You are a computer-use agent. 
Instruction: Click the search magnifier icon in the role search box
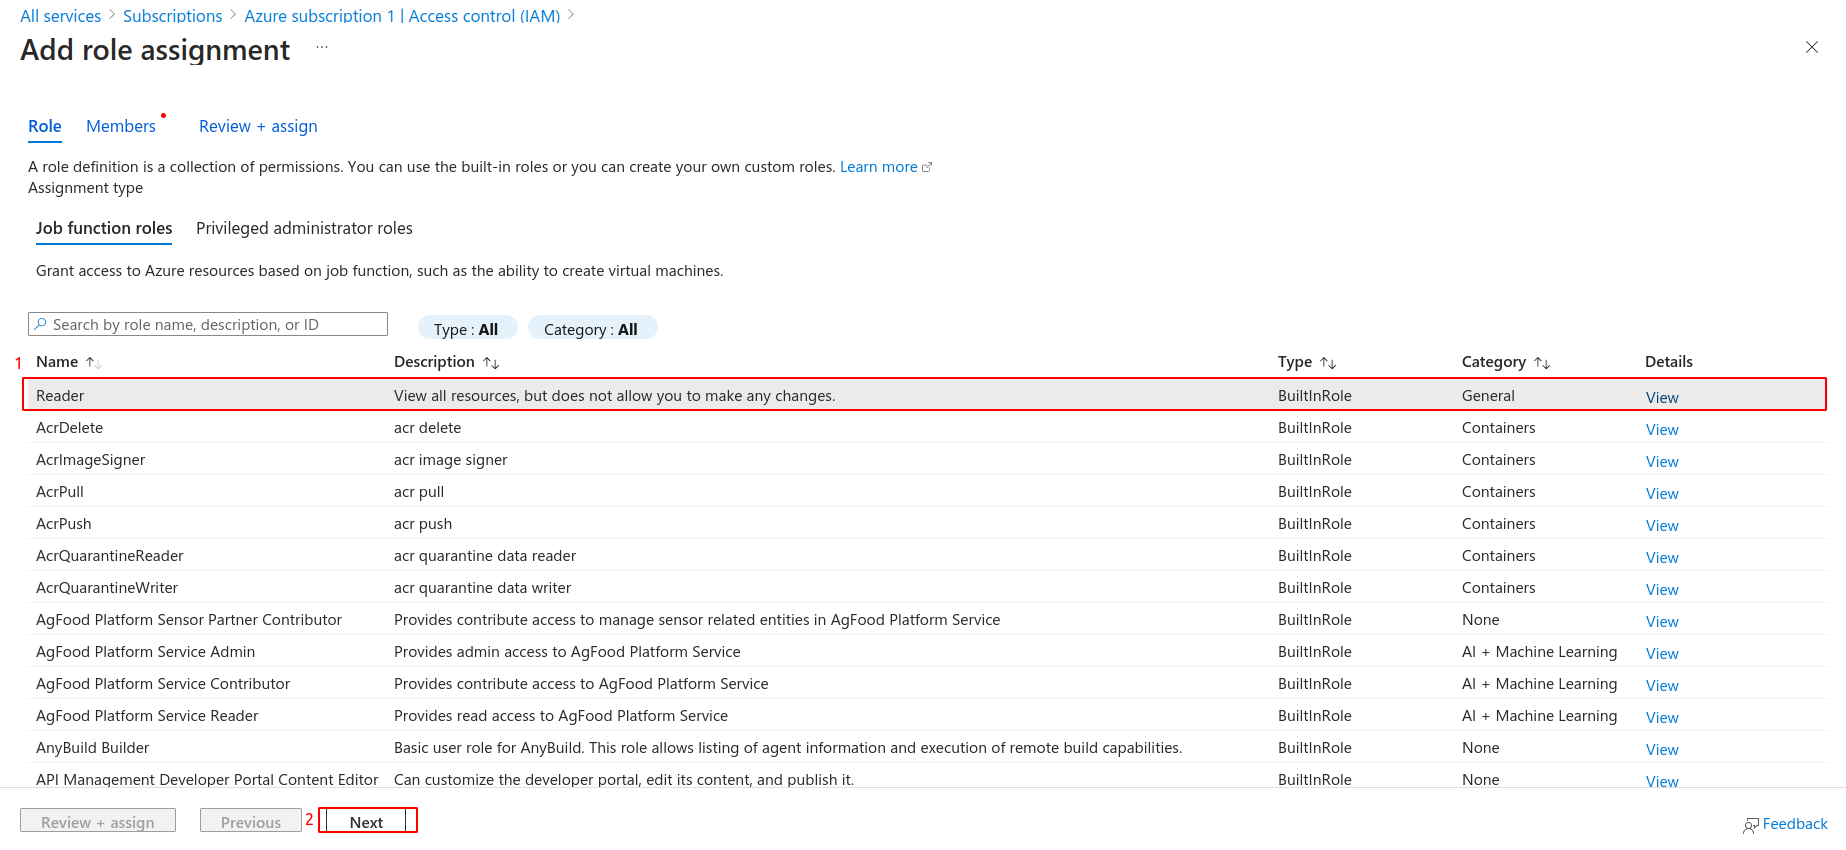(42, 324)
